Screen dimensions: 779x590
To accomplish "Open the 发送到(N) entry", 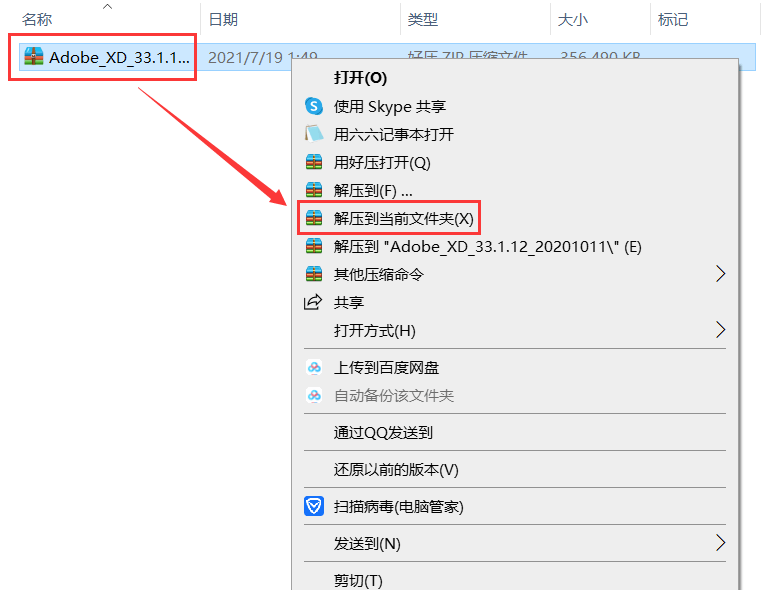I will 367,544.
